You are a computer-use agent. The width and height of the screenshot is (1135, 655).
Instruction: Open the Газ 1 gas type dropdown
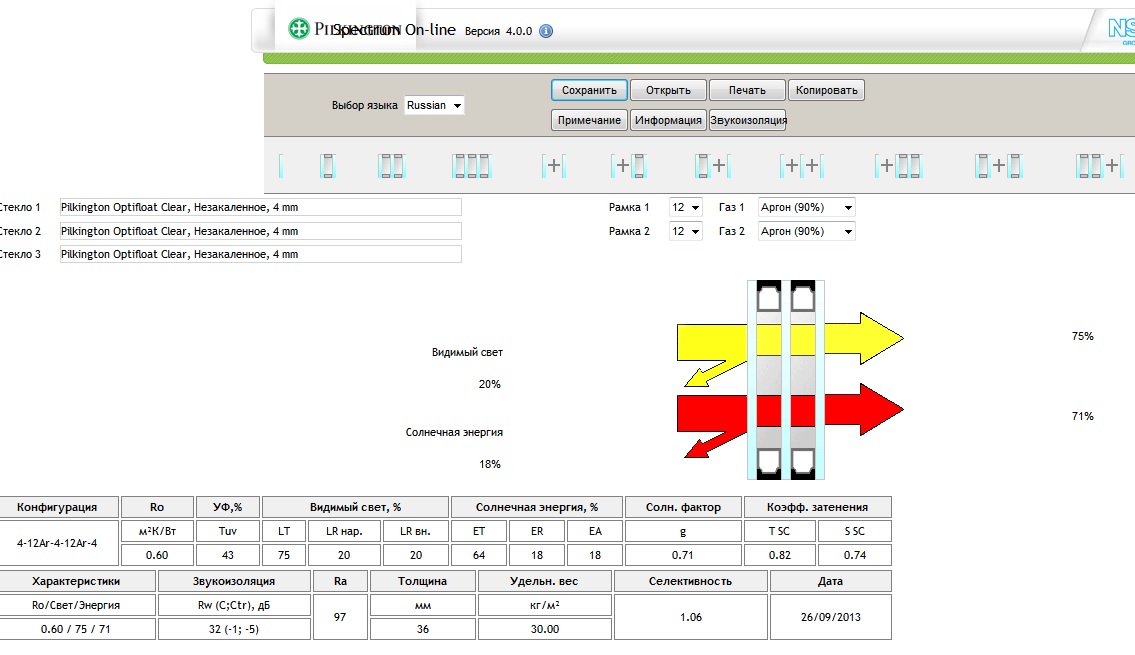point(806,208)
